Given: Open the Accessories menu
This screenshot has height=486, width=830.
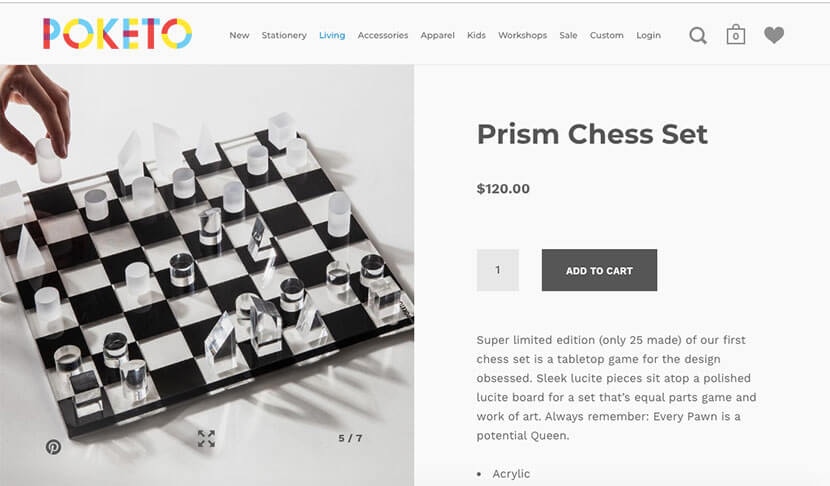Looking at the screenshot, I should [383, 35].
